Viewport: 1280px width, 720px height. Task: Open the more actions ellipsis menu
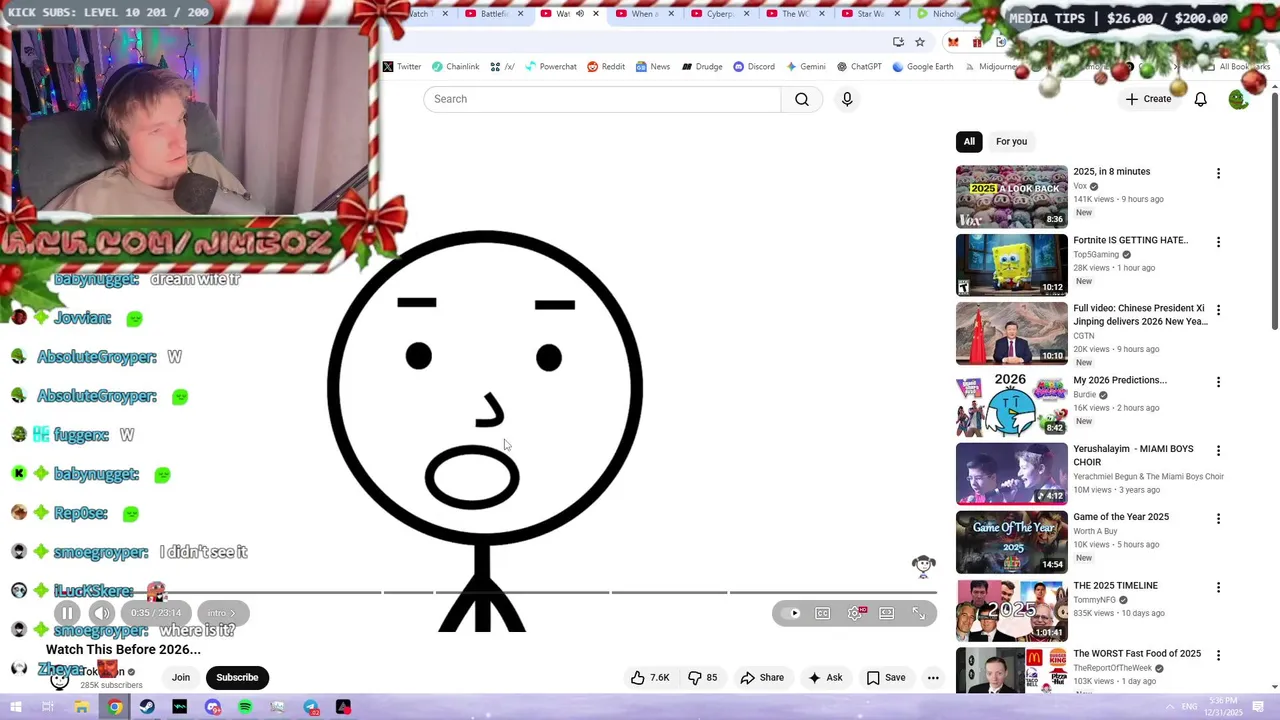[x=933, y=677]
